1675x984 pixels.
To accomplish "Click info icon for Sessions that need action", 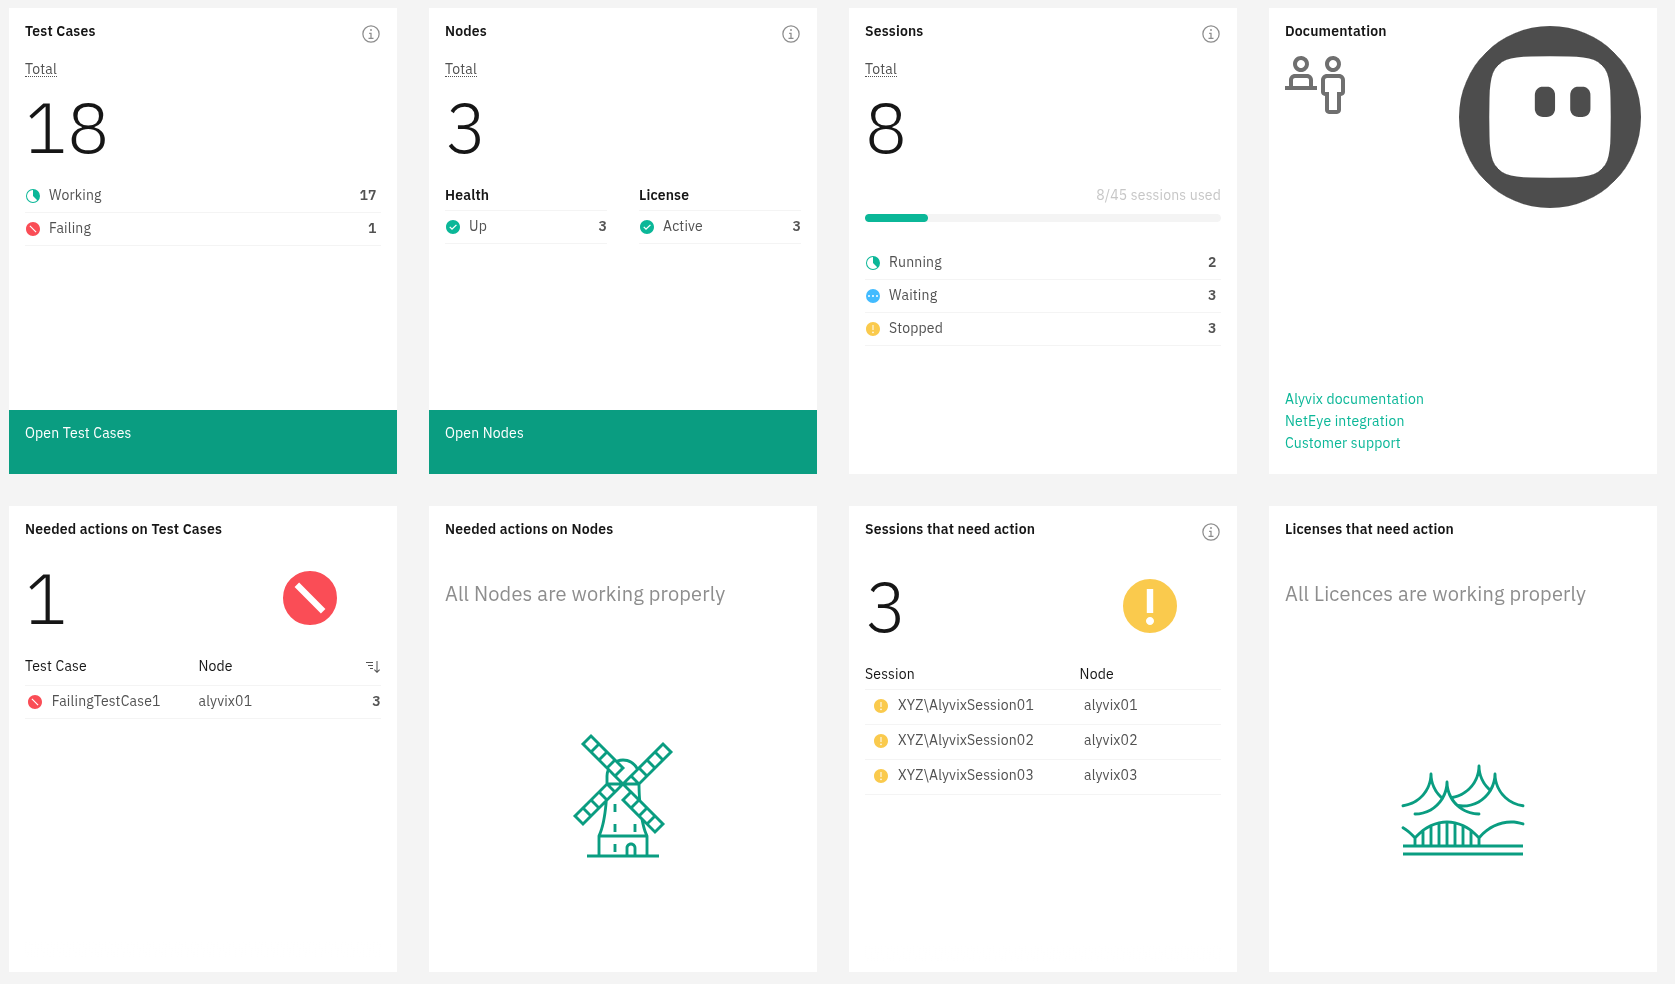I will (1210, 532).
